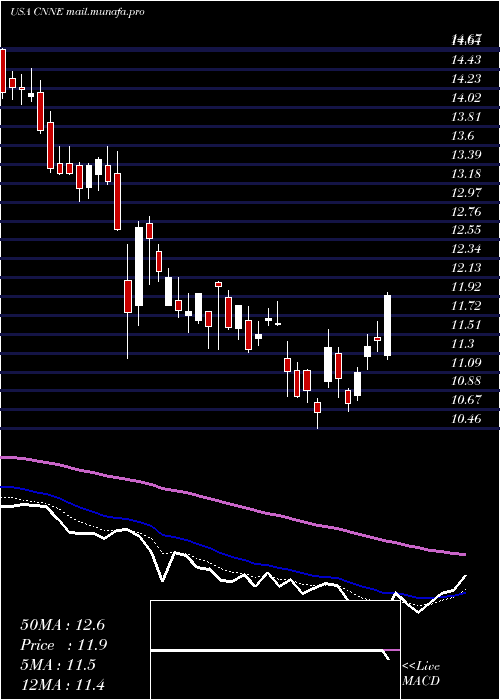Click the MACD inset box
500x700 pixels.
(x=275, y=650)
